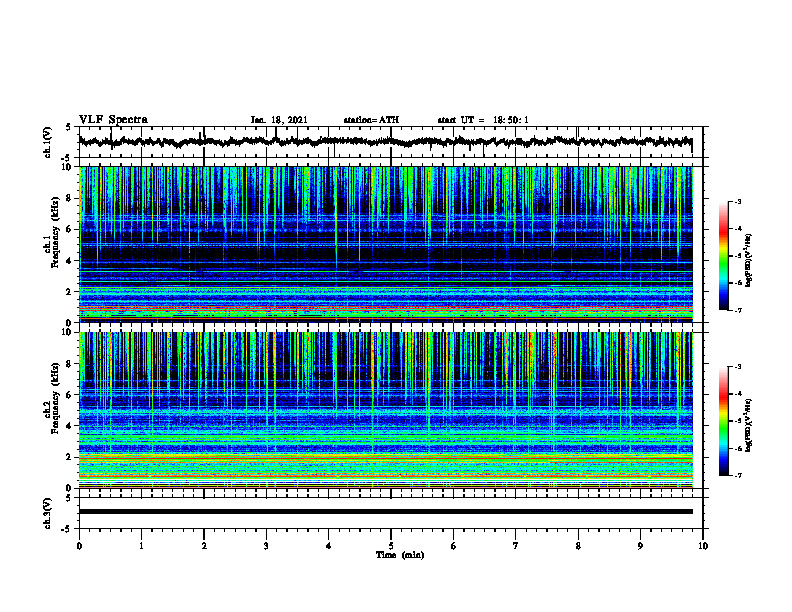Click the ch.1 voltage waveform trace panel

pos(390,142)
